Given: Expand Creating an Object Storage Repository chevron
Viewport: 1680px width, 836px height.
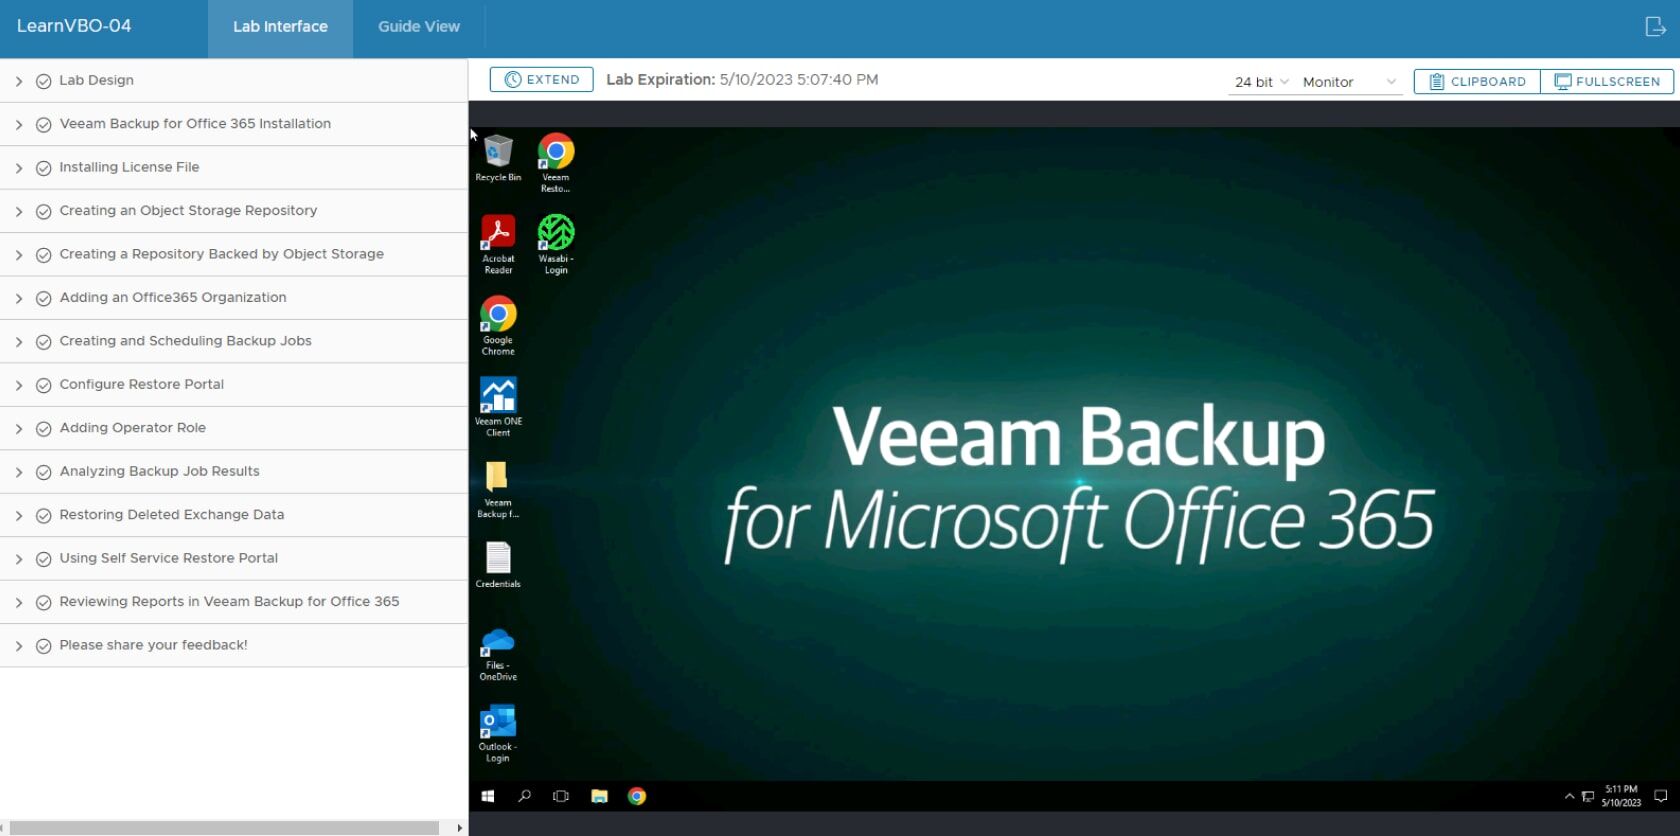Looking at the screenshot, I should point(19,211).
